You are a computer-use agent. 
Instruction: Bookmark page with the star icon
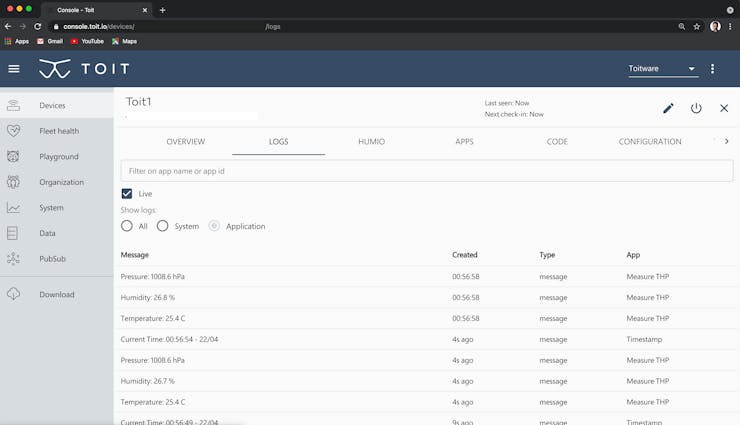(697, 26)
